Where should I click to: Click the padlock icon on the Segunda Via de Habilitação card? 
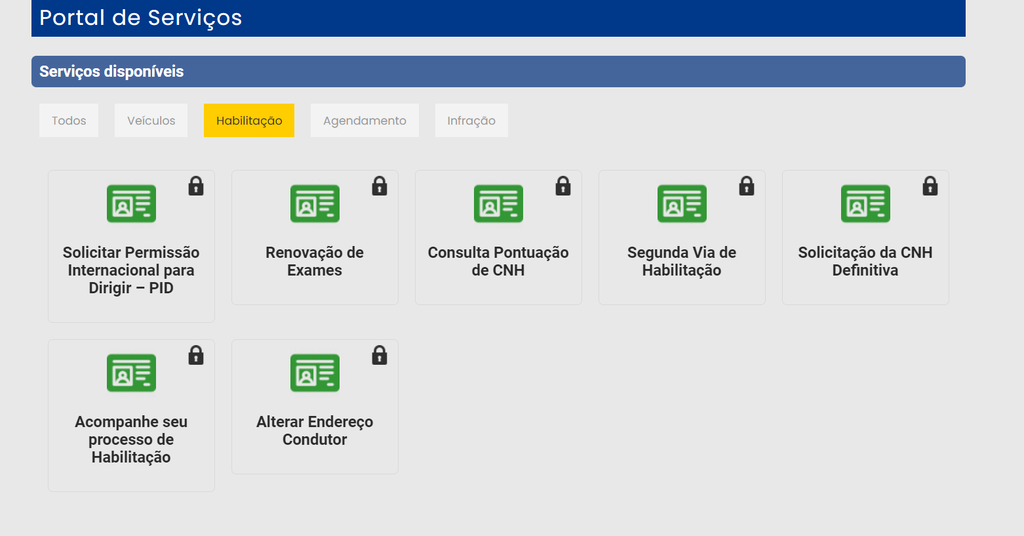pos(746,186)
